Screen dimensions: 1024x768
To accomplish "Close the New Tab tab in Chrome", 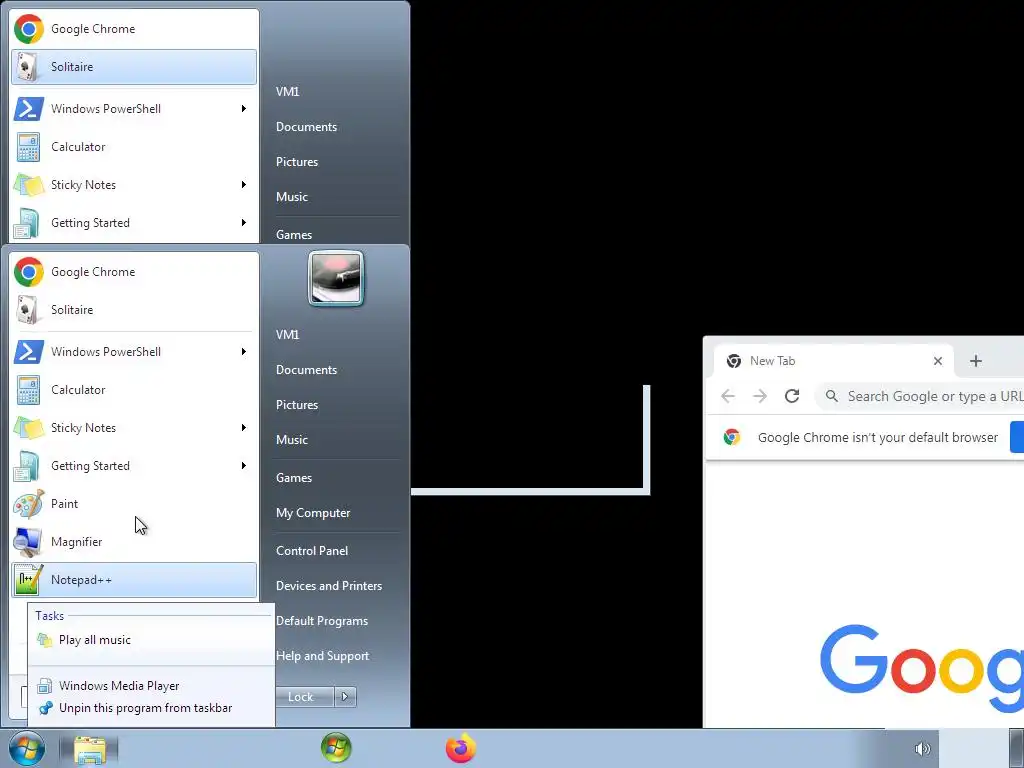I will tap(938, 360).
